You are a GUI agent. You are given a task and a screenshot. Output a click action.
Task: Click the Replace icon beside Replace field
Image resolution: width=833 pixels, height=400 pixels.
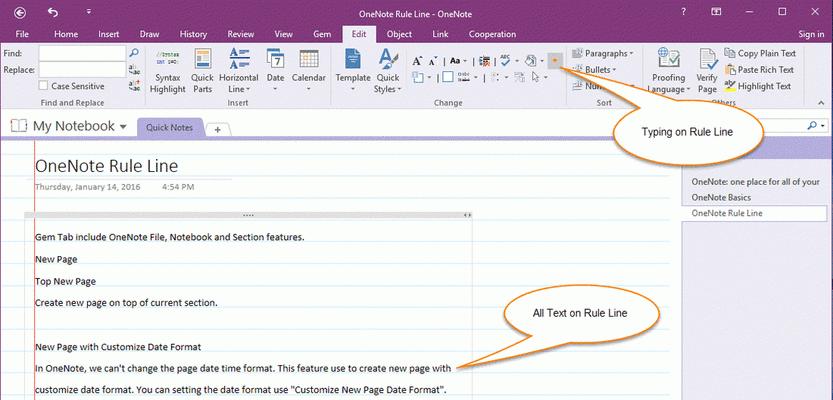point(134,70)
